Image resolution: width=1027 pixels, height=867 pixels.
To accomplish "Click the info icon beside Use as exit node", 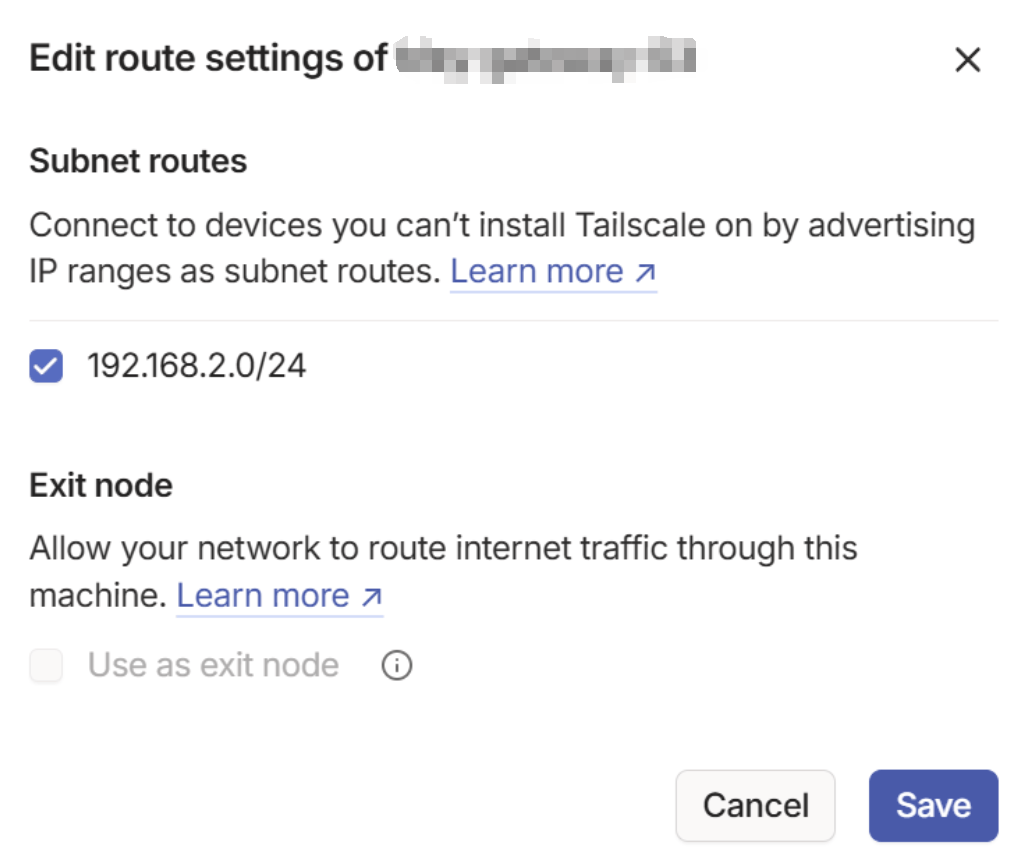I will point(397,665).
